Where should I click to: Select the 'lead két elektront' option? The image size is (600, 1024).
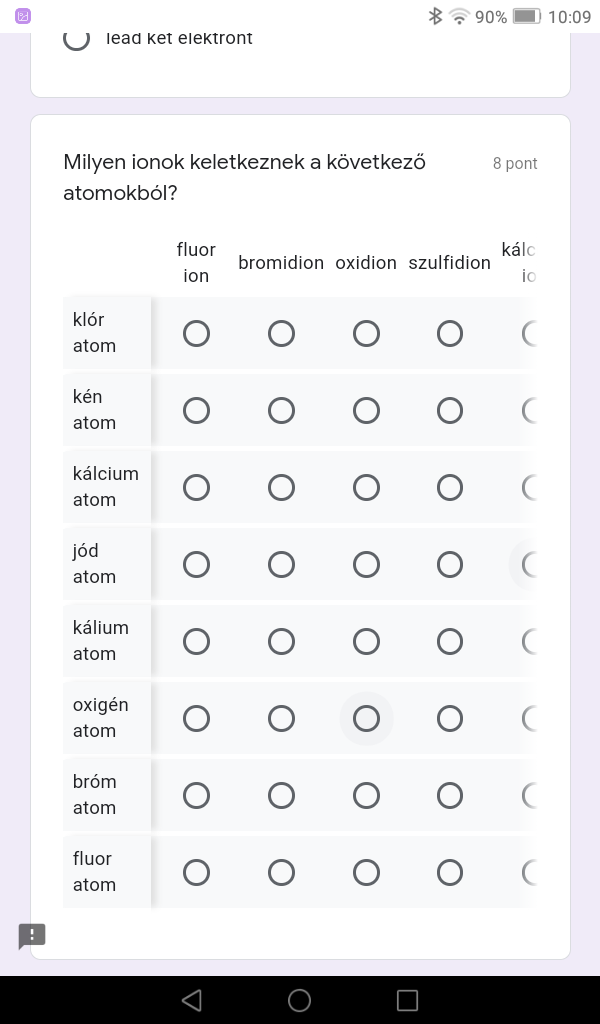[76, 39]
